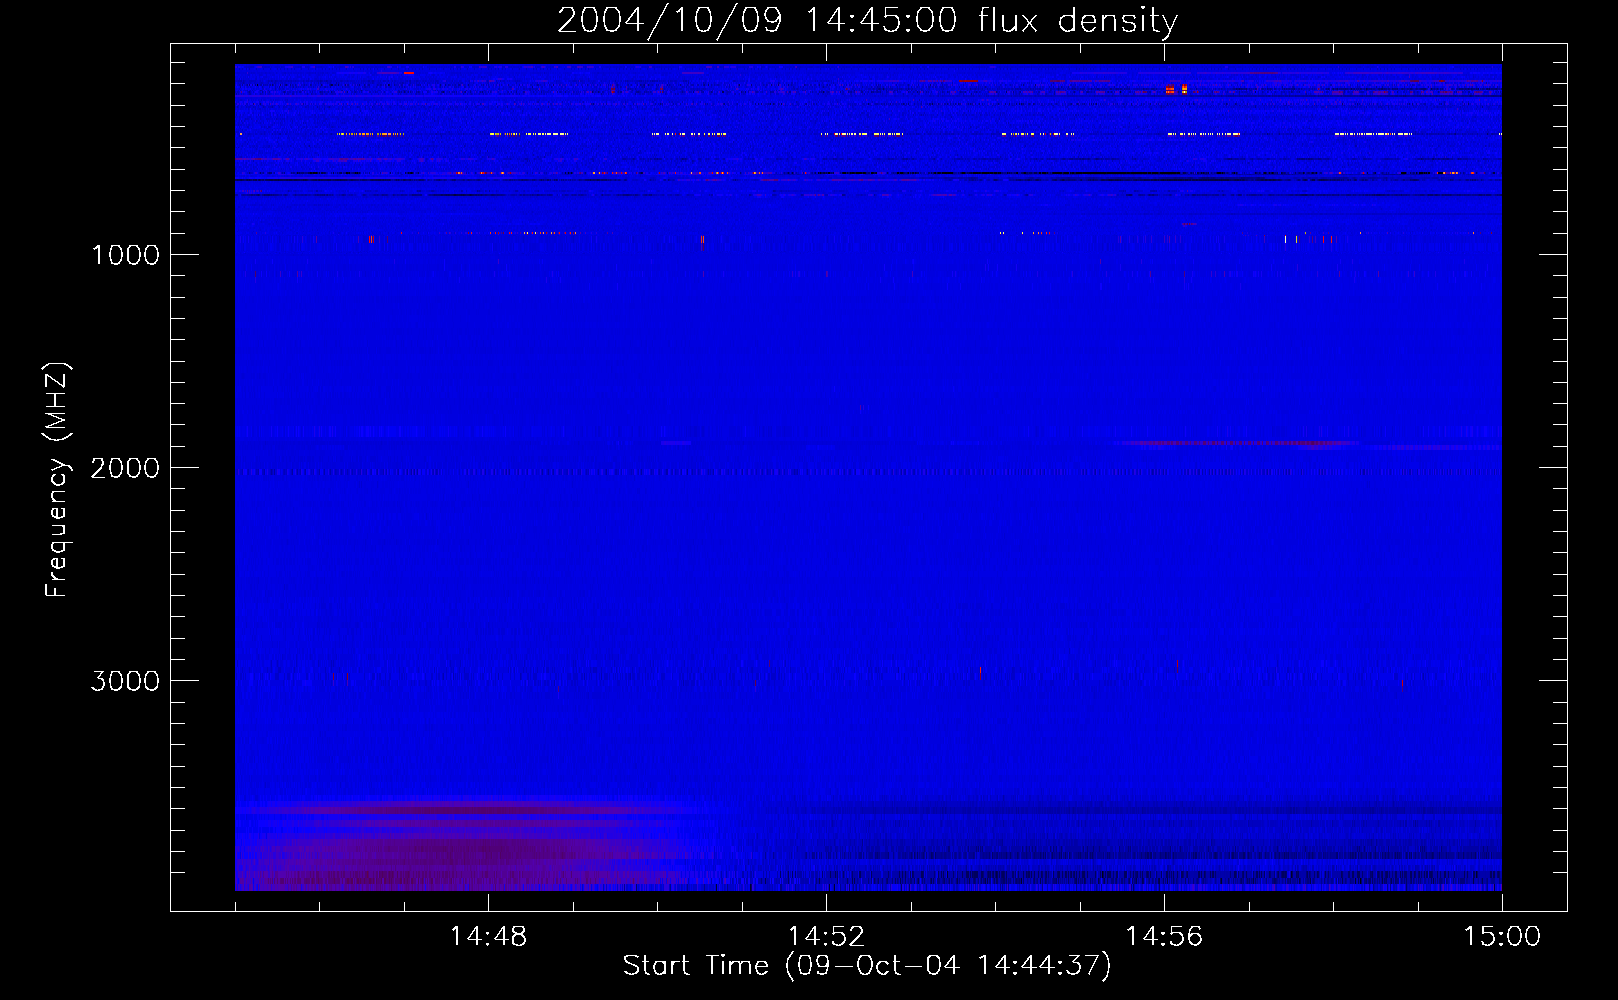Click the 'Frequency (MHZ)' axis title

coord(57,480)
